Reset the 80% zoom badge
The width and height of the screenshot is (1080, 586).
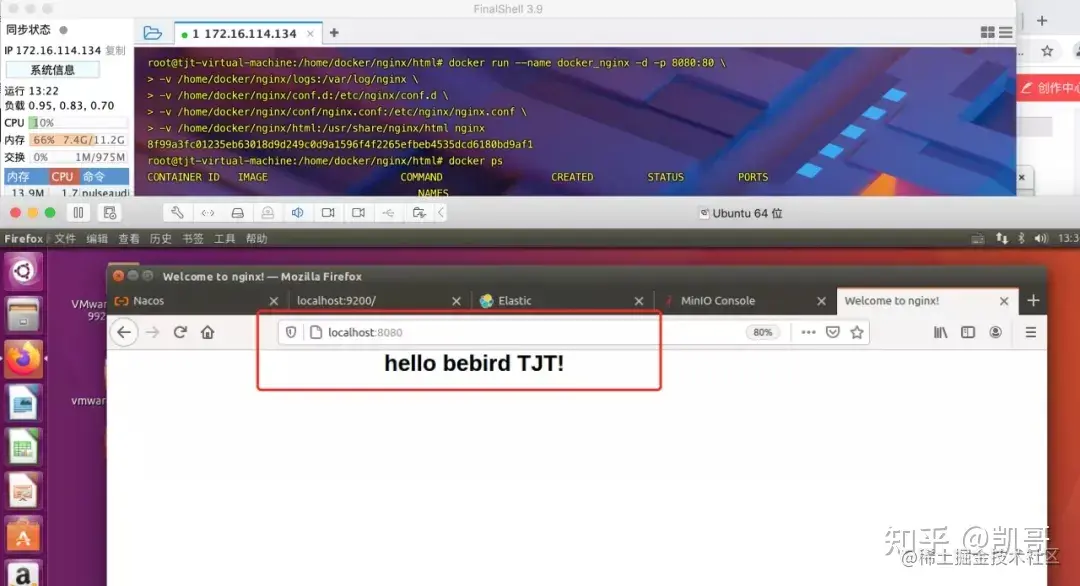pyautogui.click(x=762, y=333)
